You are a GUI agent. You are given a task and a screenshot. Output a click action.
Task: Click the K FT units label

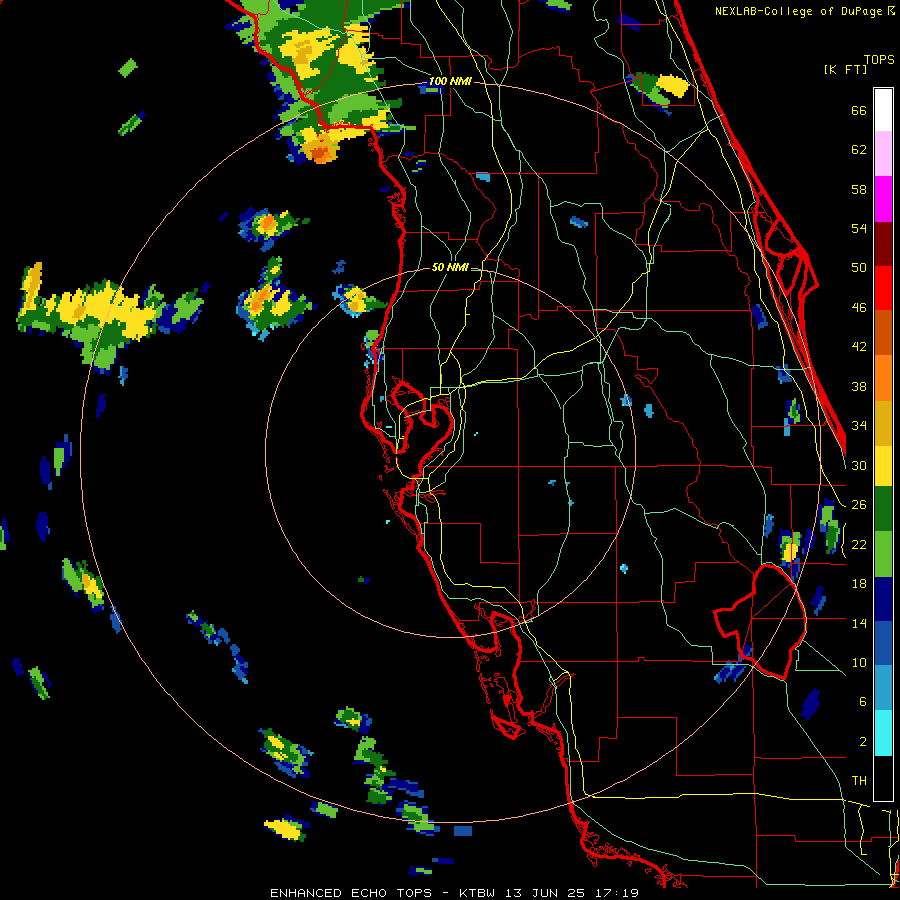tap(845, 69)
